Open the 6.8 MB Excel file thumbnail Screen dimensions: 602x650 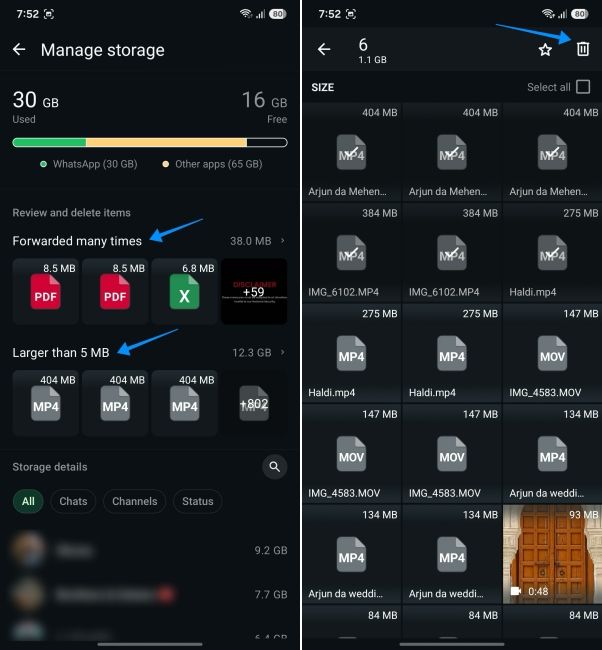(184, 291)
